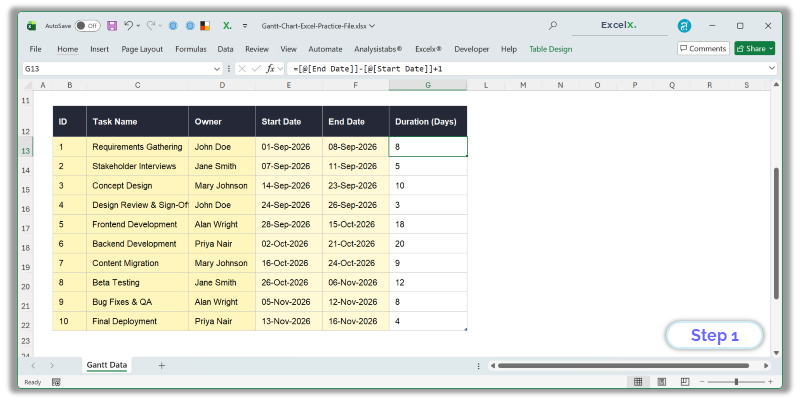Switch to Page Break Preview icon
Image resolution: width=800 pixels, height=400 pixels.
pyautogui.click(x=685, y=382)
